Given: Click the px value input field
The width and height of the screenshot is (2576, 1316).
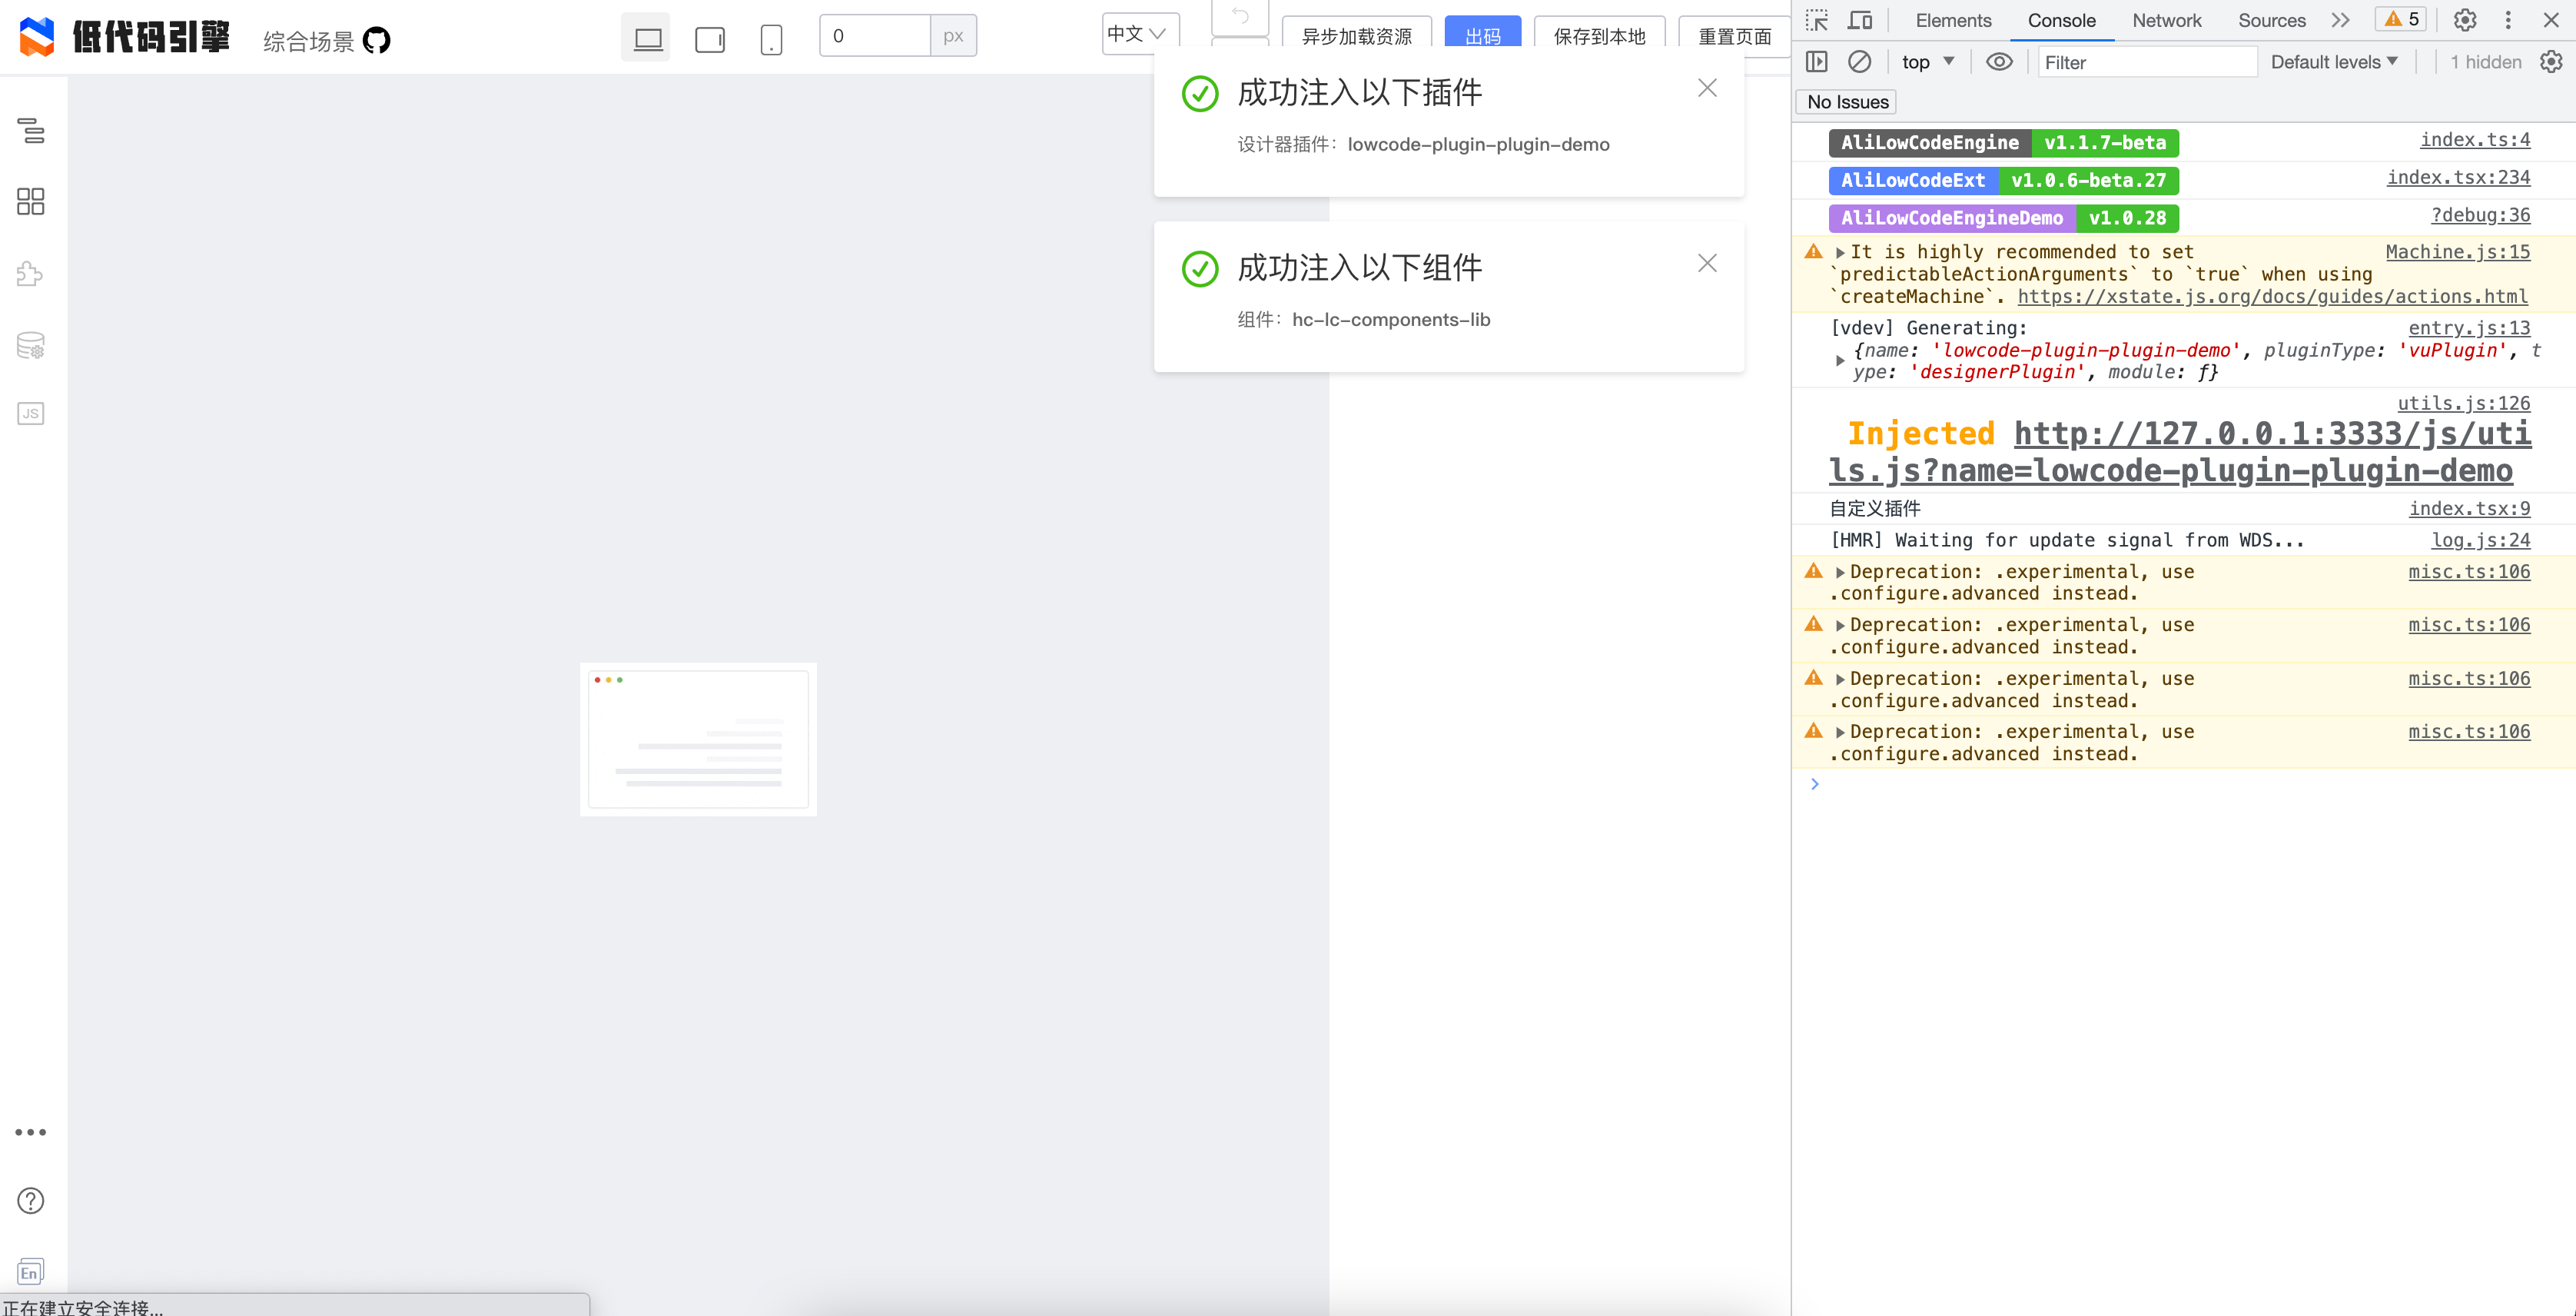Looking at the screenshot, I should (875, 35).
